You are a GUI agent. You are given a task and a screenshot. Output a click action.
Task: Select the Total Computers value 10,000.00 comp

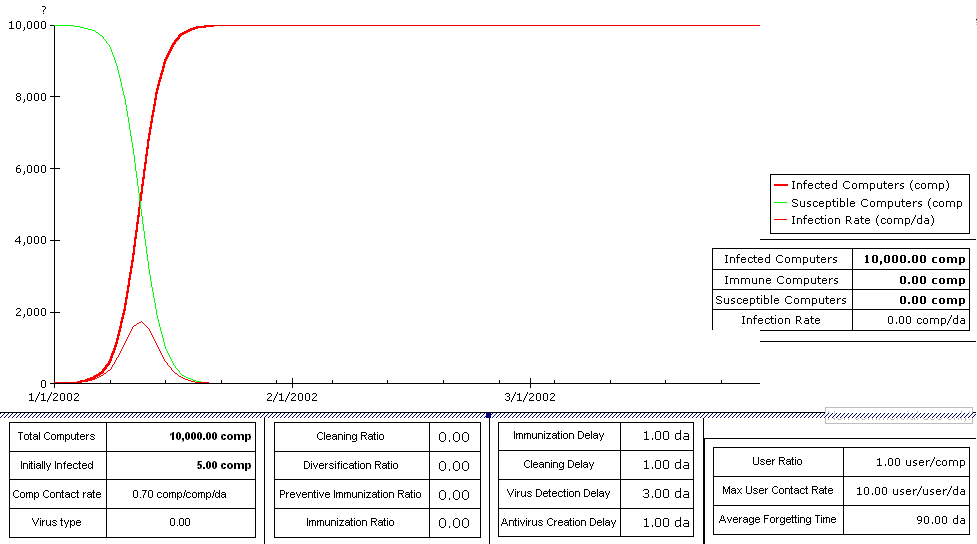[181, 436]
